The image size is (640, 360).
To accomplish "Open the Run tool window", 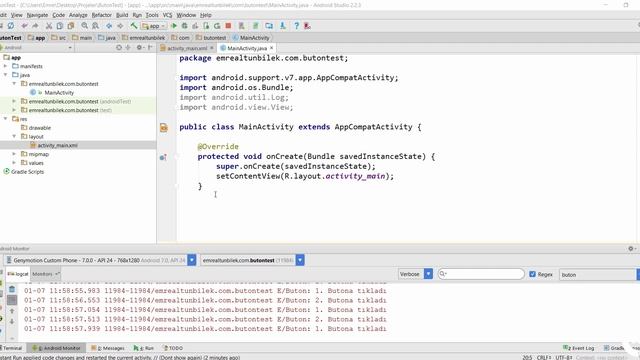I will click(144, 348).
